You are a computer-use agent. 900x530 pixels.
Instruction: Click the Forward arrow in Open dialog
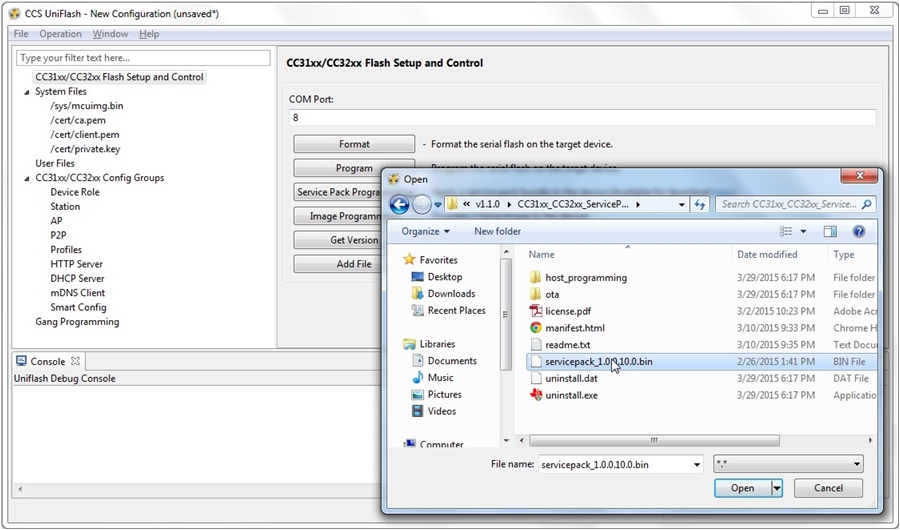422,204
